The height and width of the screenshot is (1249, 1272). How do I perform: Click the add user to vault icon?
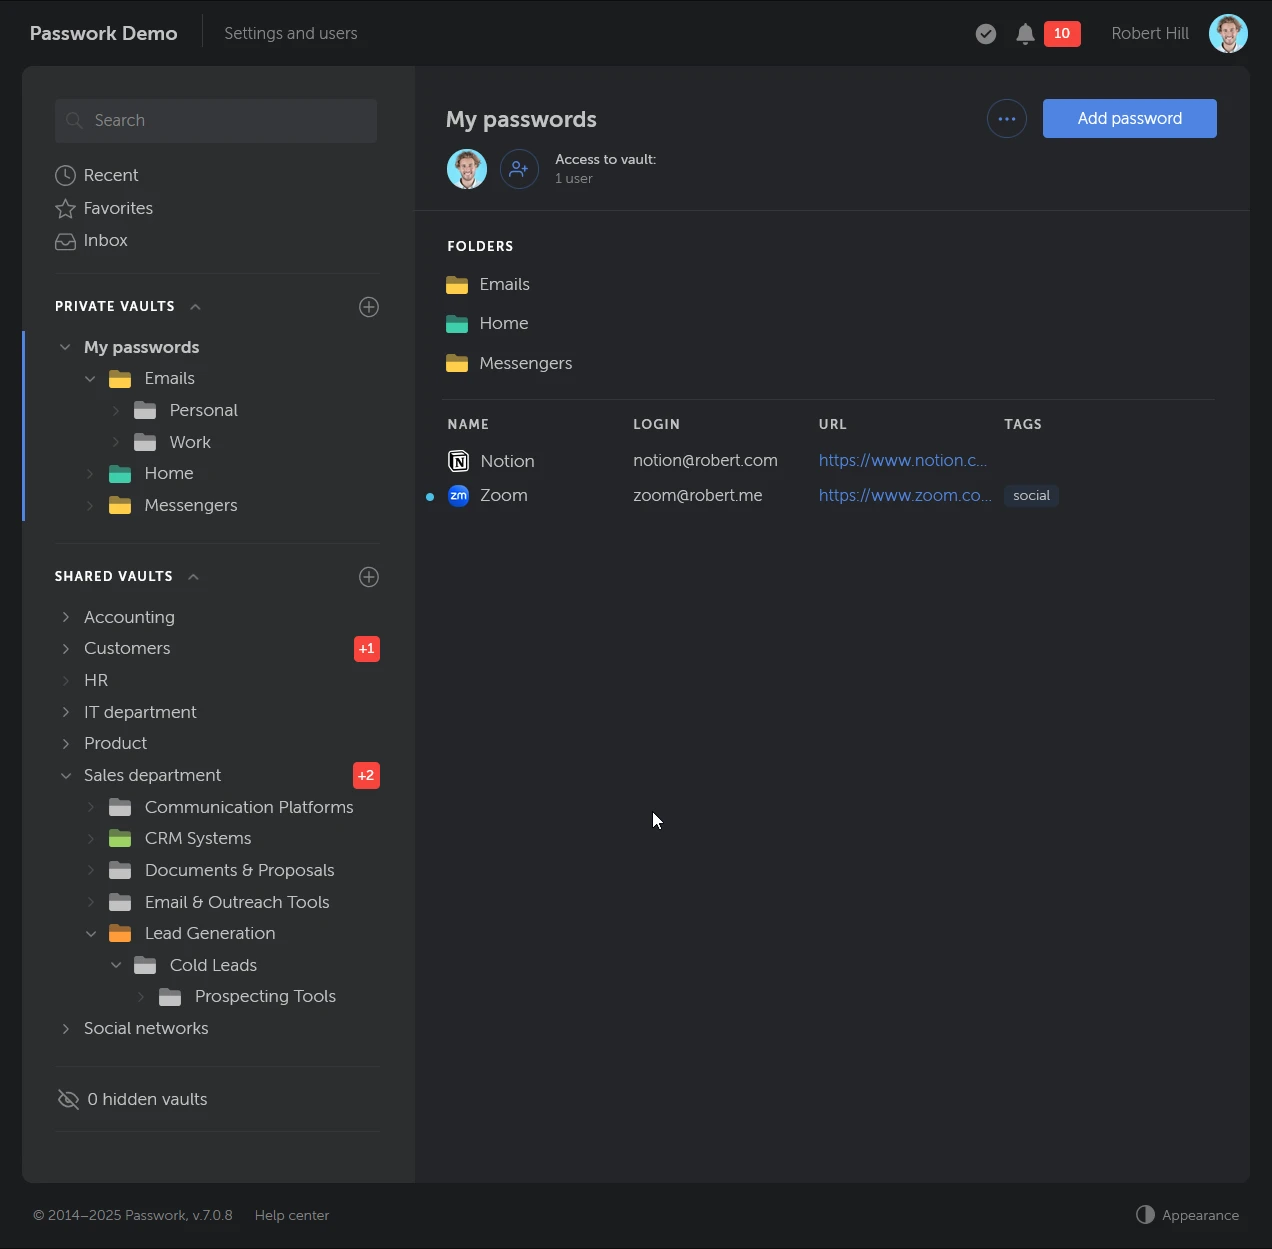click(x=519, y=169)
